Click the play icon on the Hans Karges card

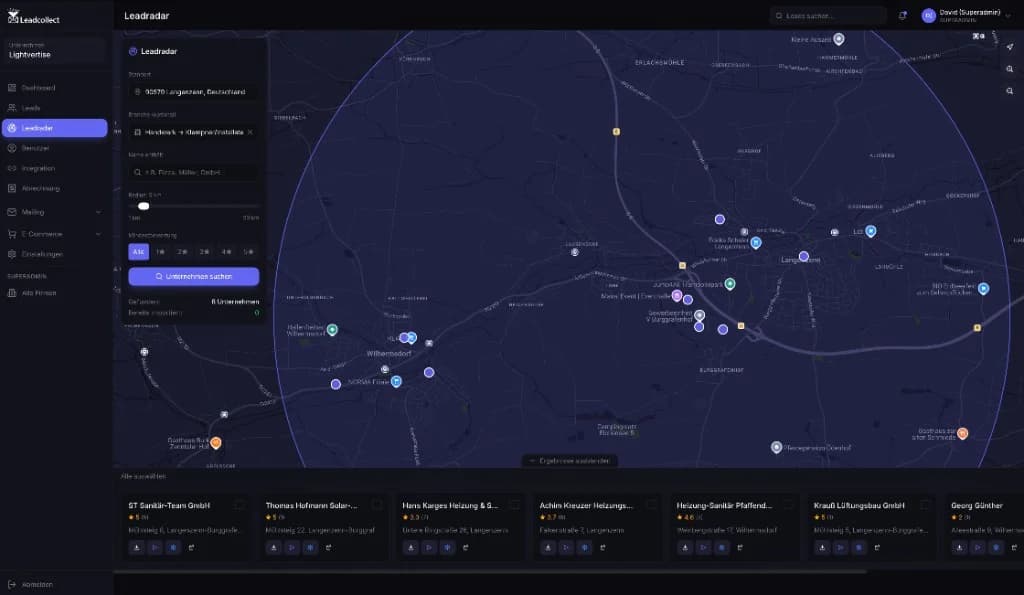point(429,547)
